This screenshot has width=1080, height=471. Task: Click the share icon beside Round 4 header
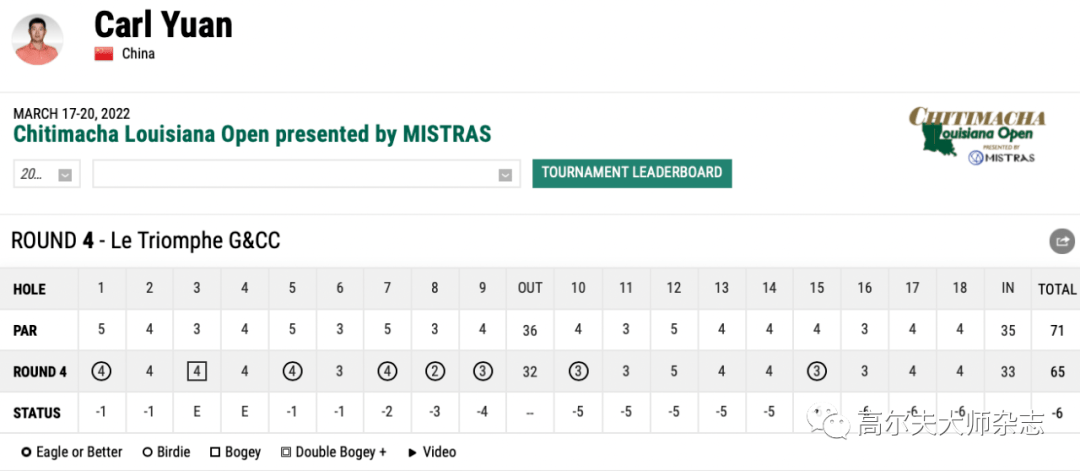1061,241
